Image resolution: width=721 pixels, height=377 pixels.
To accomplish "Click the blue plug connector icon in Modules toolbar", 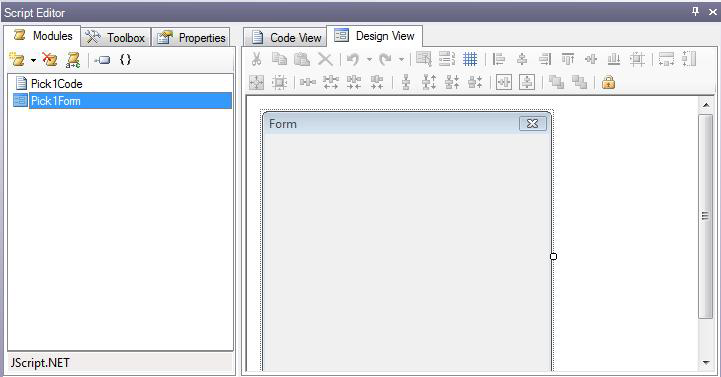I will pyautogui.click(x=102, y=60).
